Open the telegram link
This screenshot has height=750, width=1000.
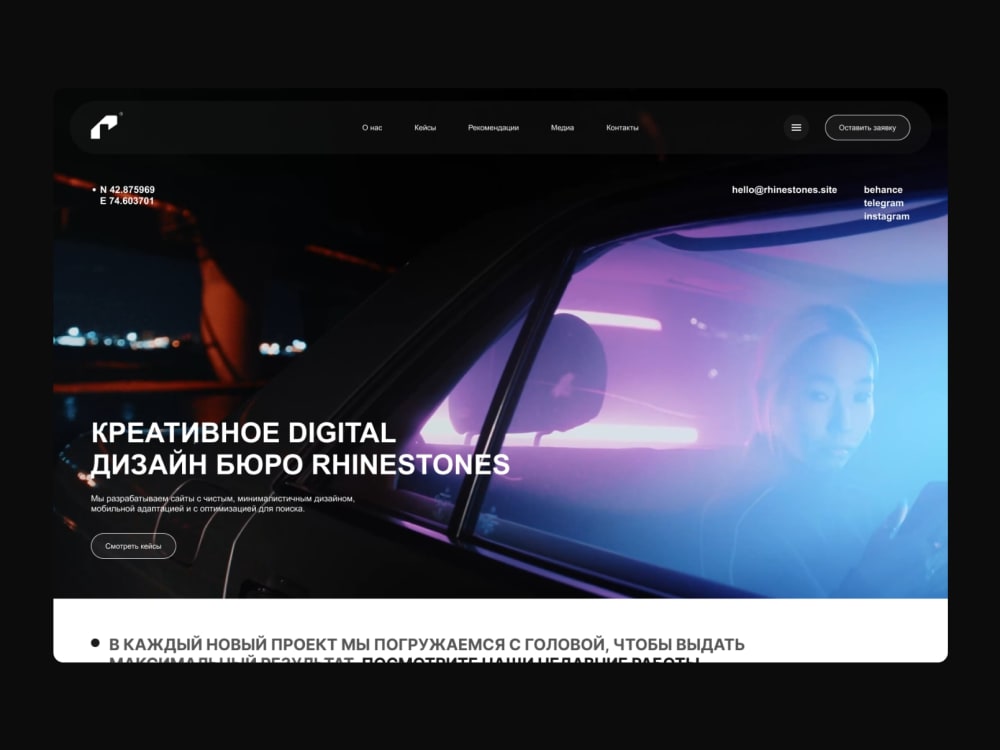tap(883, 203)
